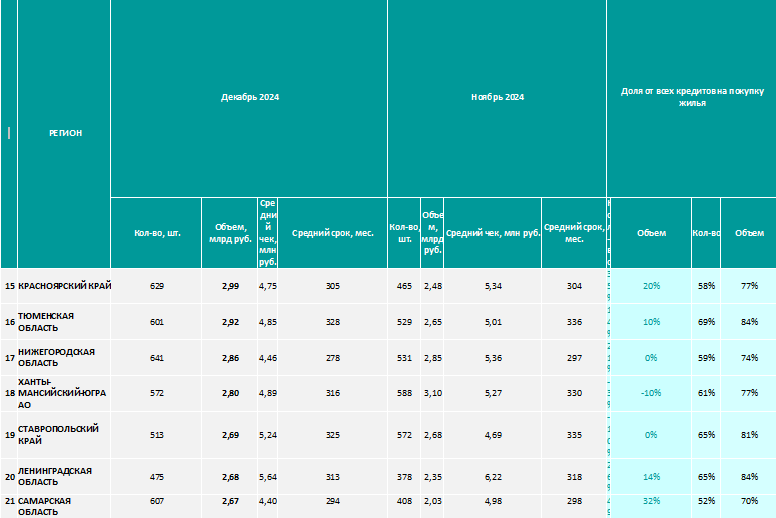Screen dimensions: 776x518
Task: Click 5,36 in Нижегородская область row
Action: [x=493, y=358]
